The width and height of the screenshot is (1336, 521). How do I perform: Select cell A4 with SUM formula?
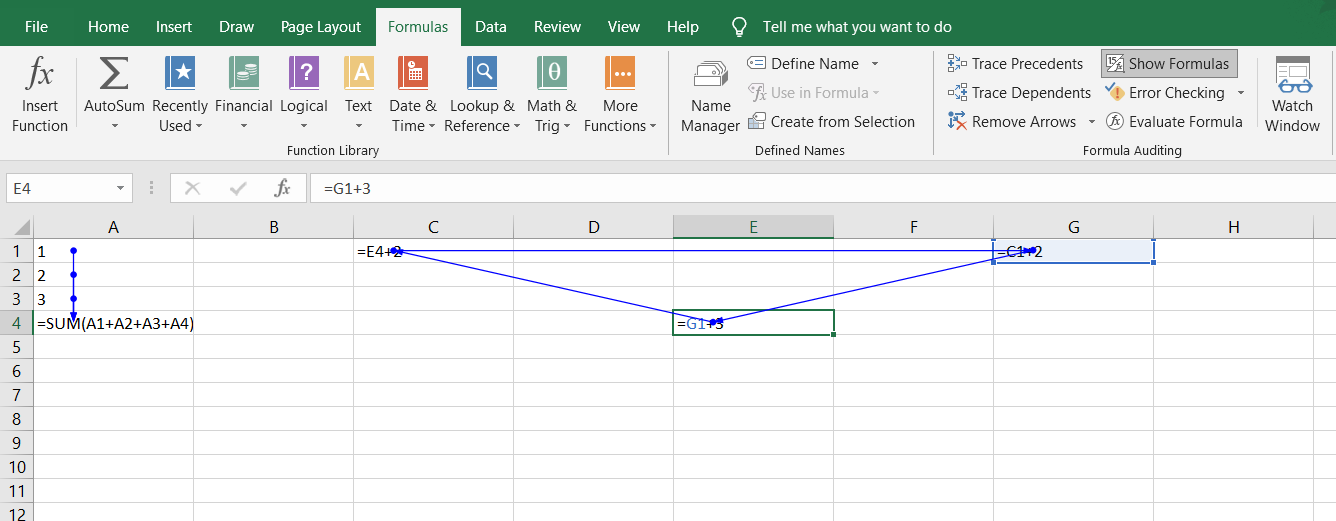click(114, 323)
